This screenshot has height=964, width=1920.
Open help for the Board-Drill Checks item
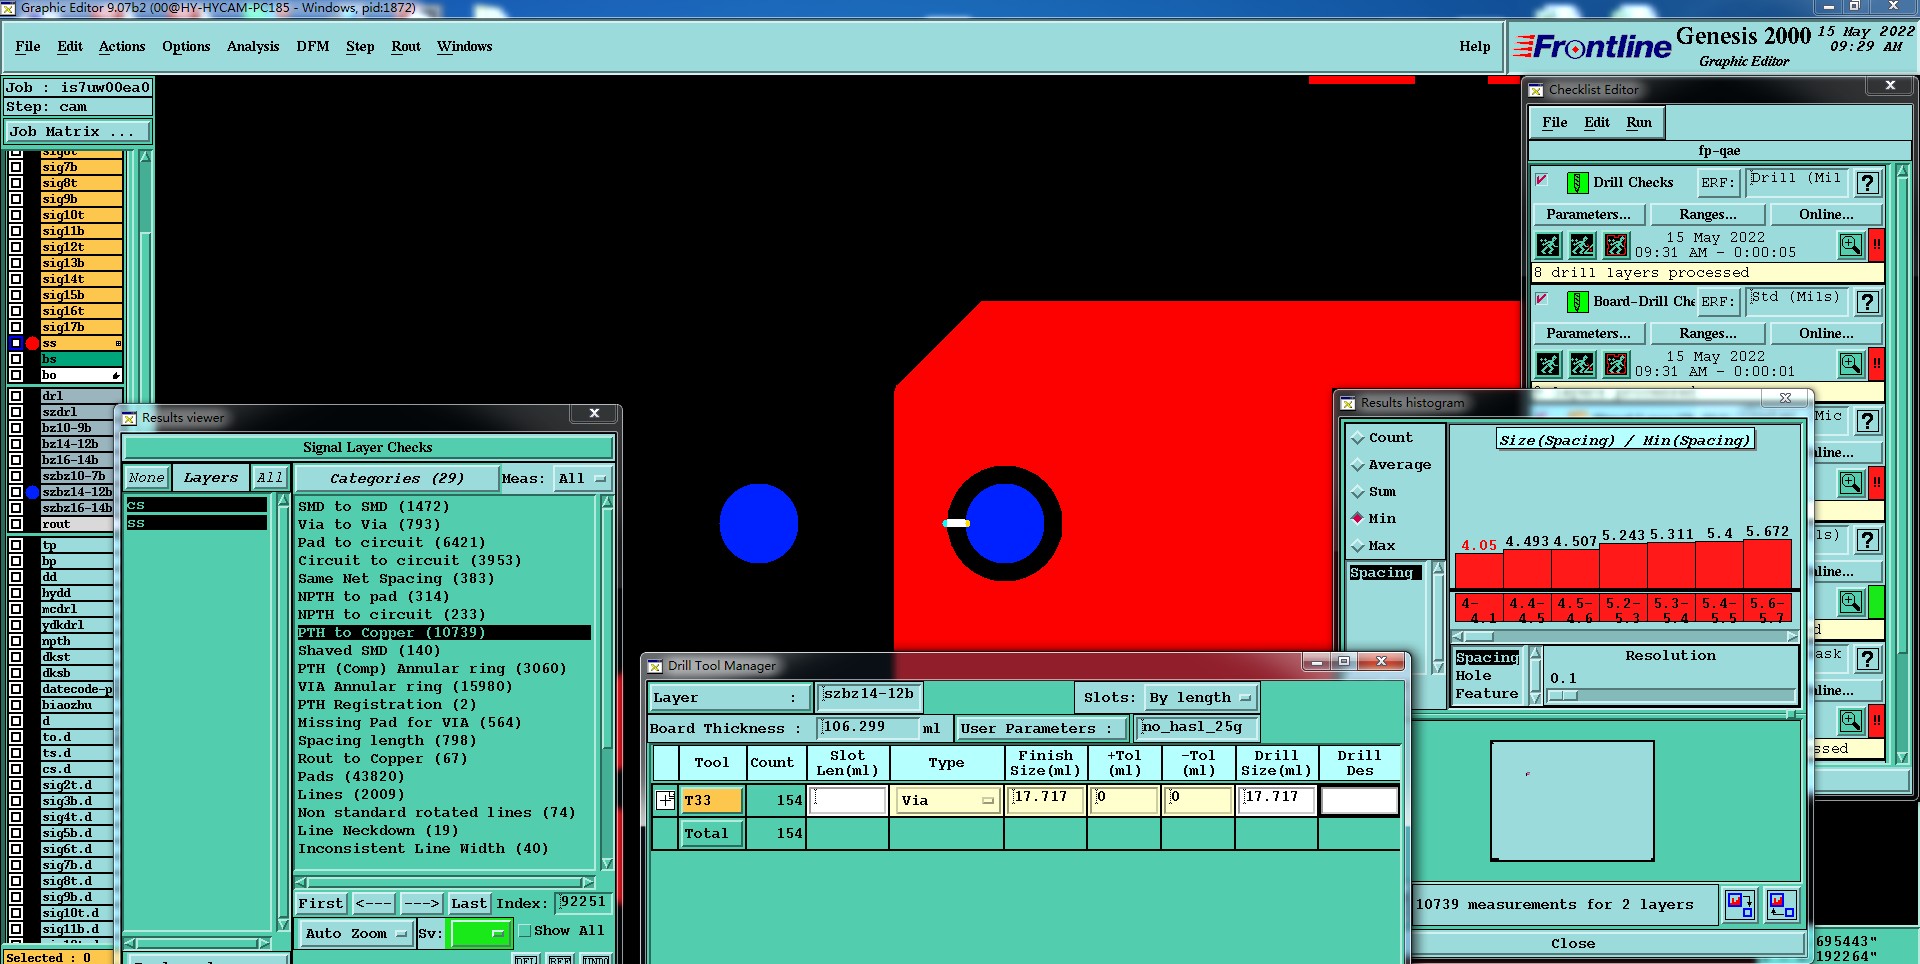(1867, 302)
